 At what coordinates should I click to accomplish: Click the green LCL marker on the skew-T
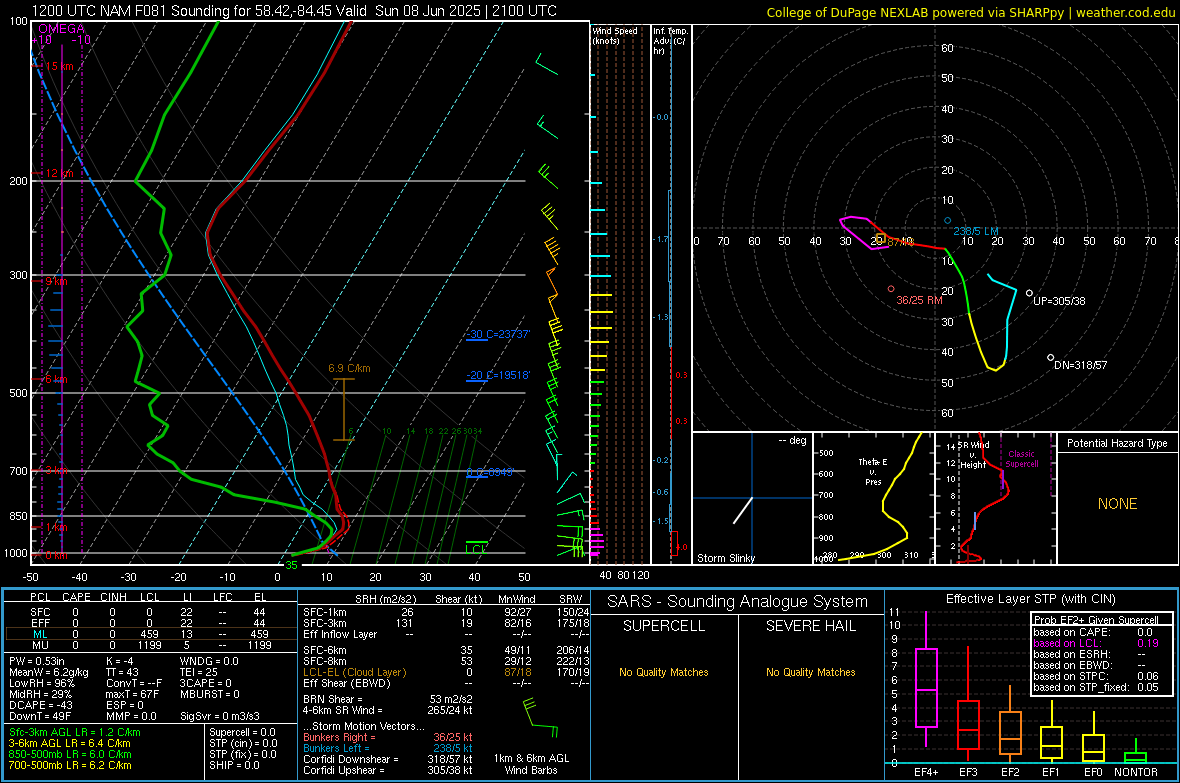pyautogui.click(x=476, y=547)
